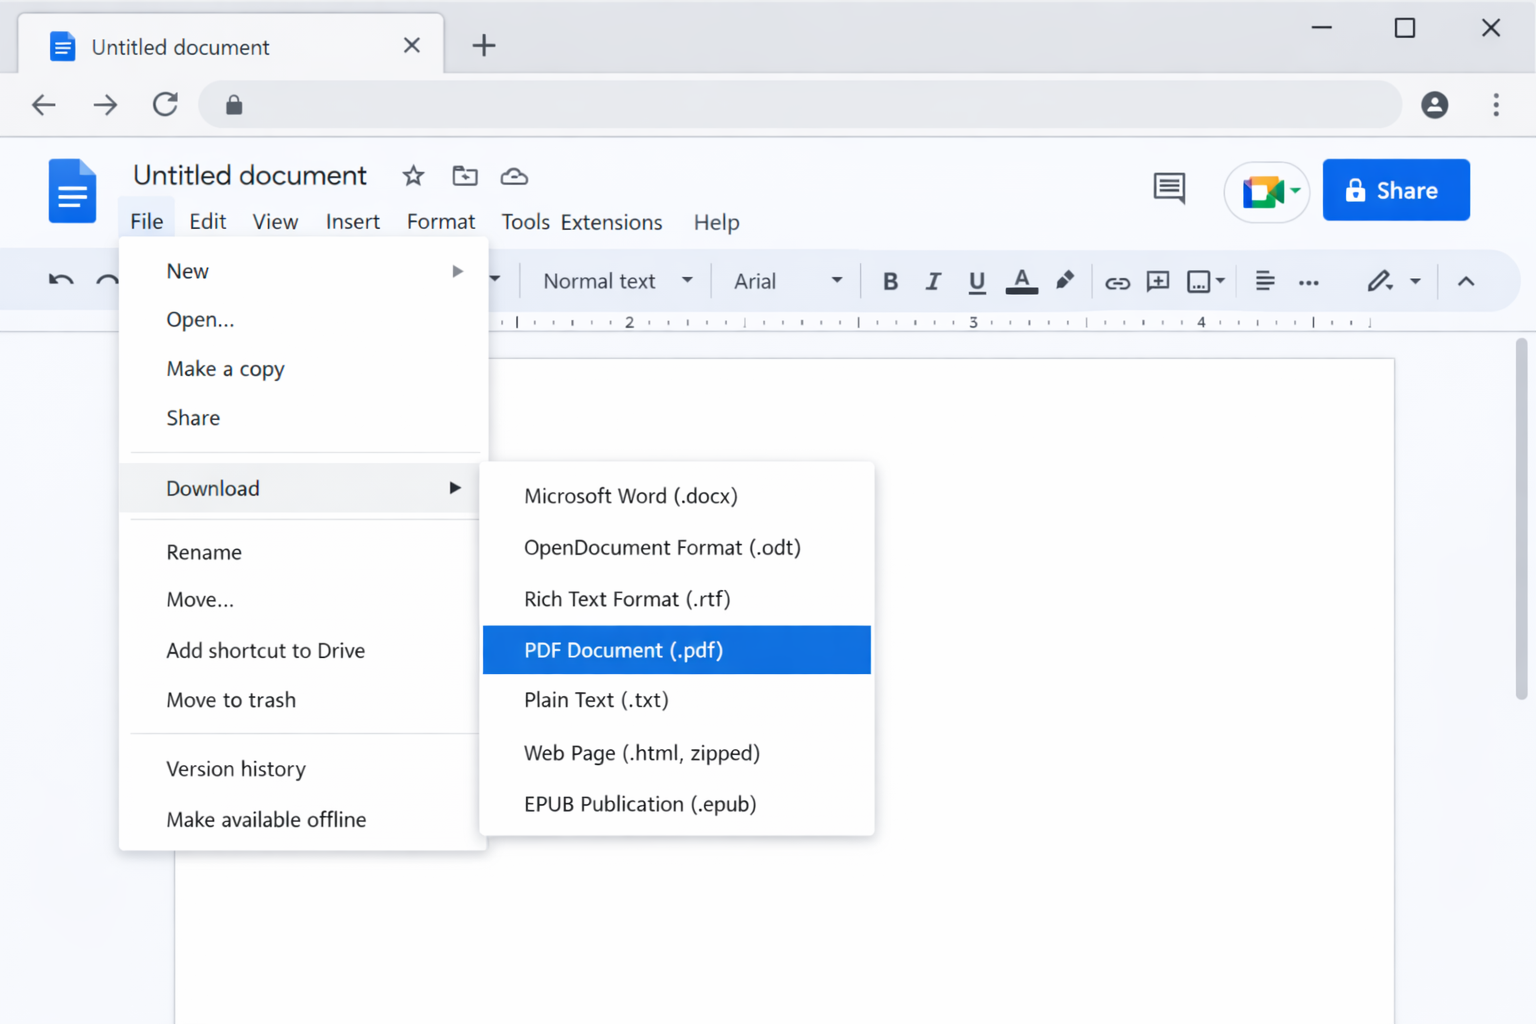Open the File menu
The width and height of the screenshot is (1536, 1024).
click(147, 221)
